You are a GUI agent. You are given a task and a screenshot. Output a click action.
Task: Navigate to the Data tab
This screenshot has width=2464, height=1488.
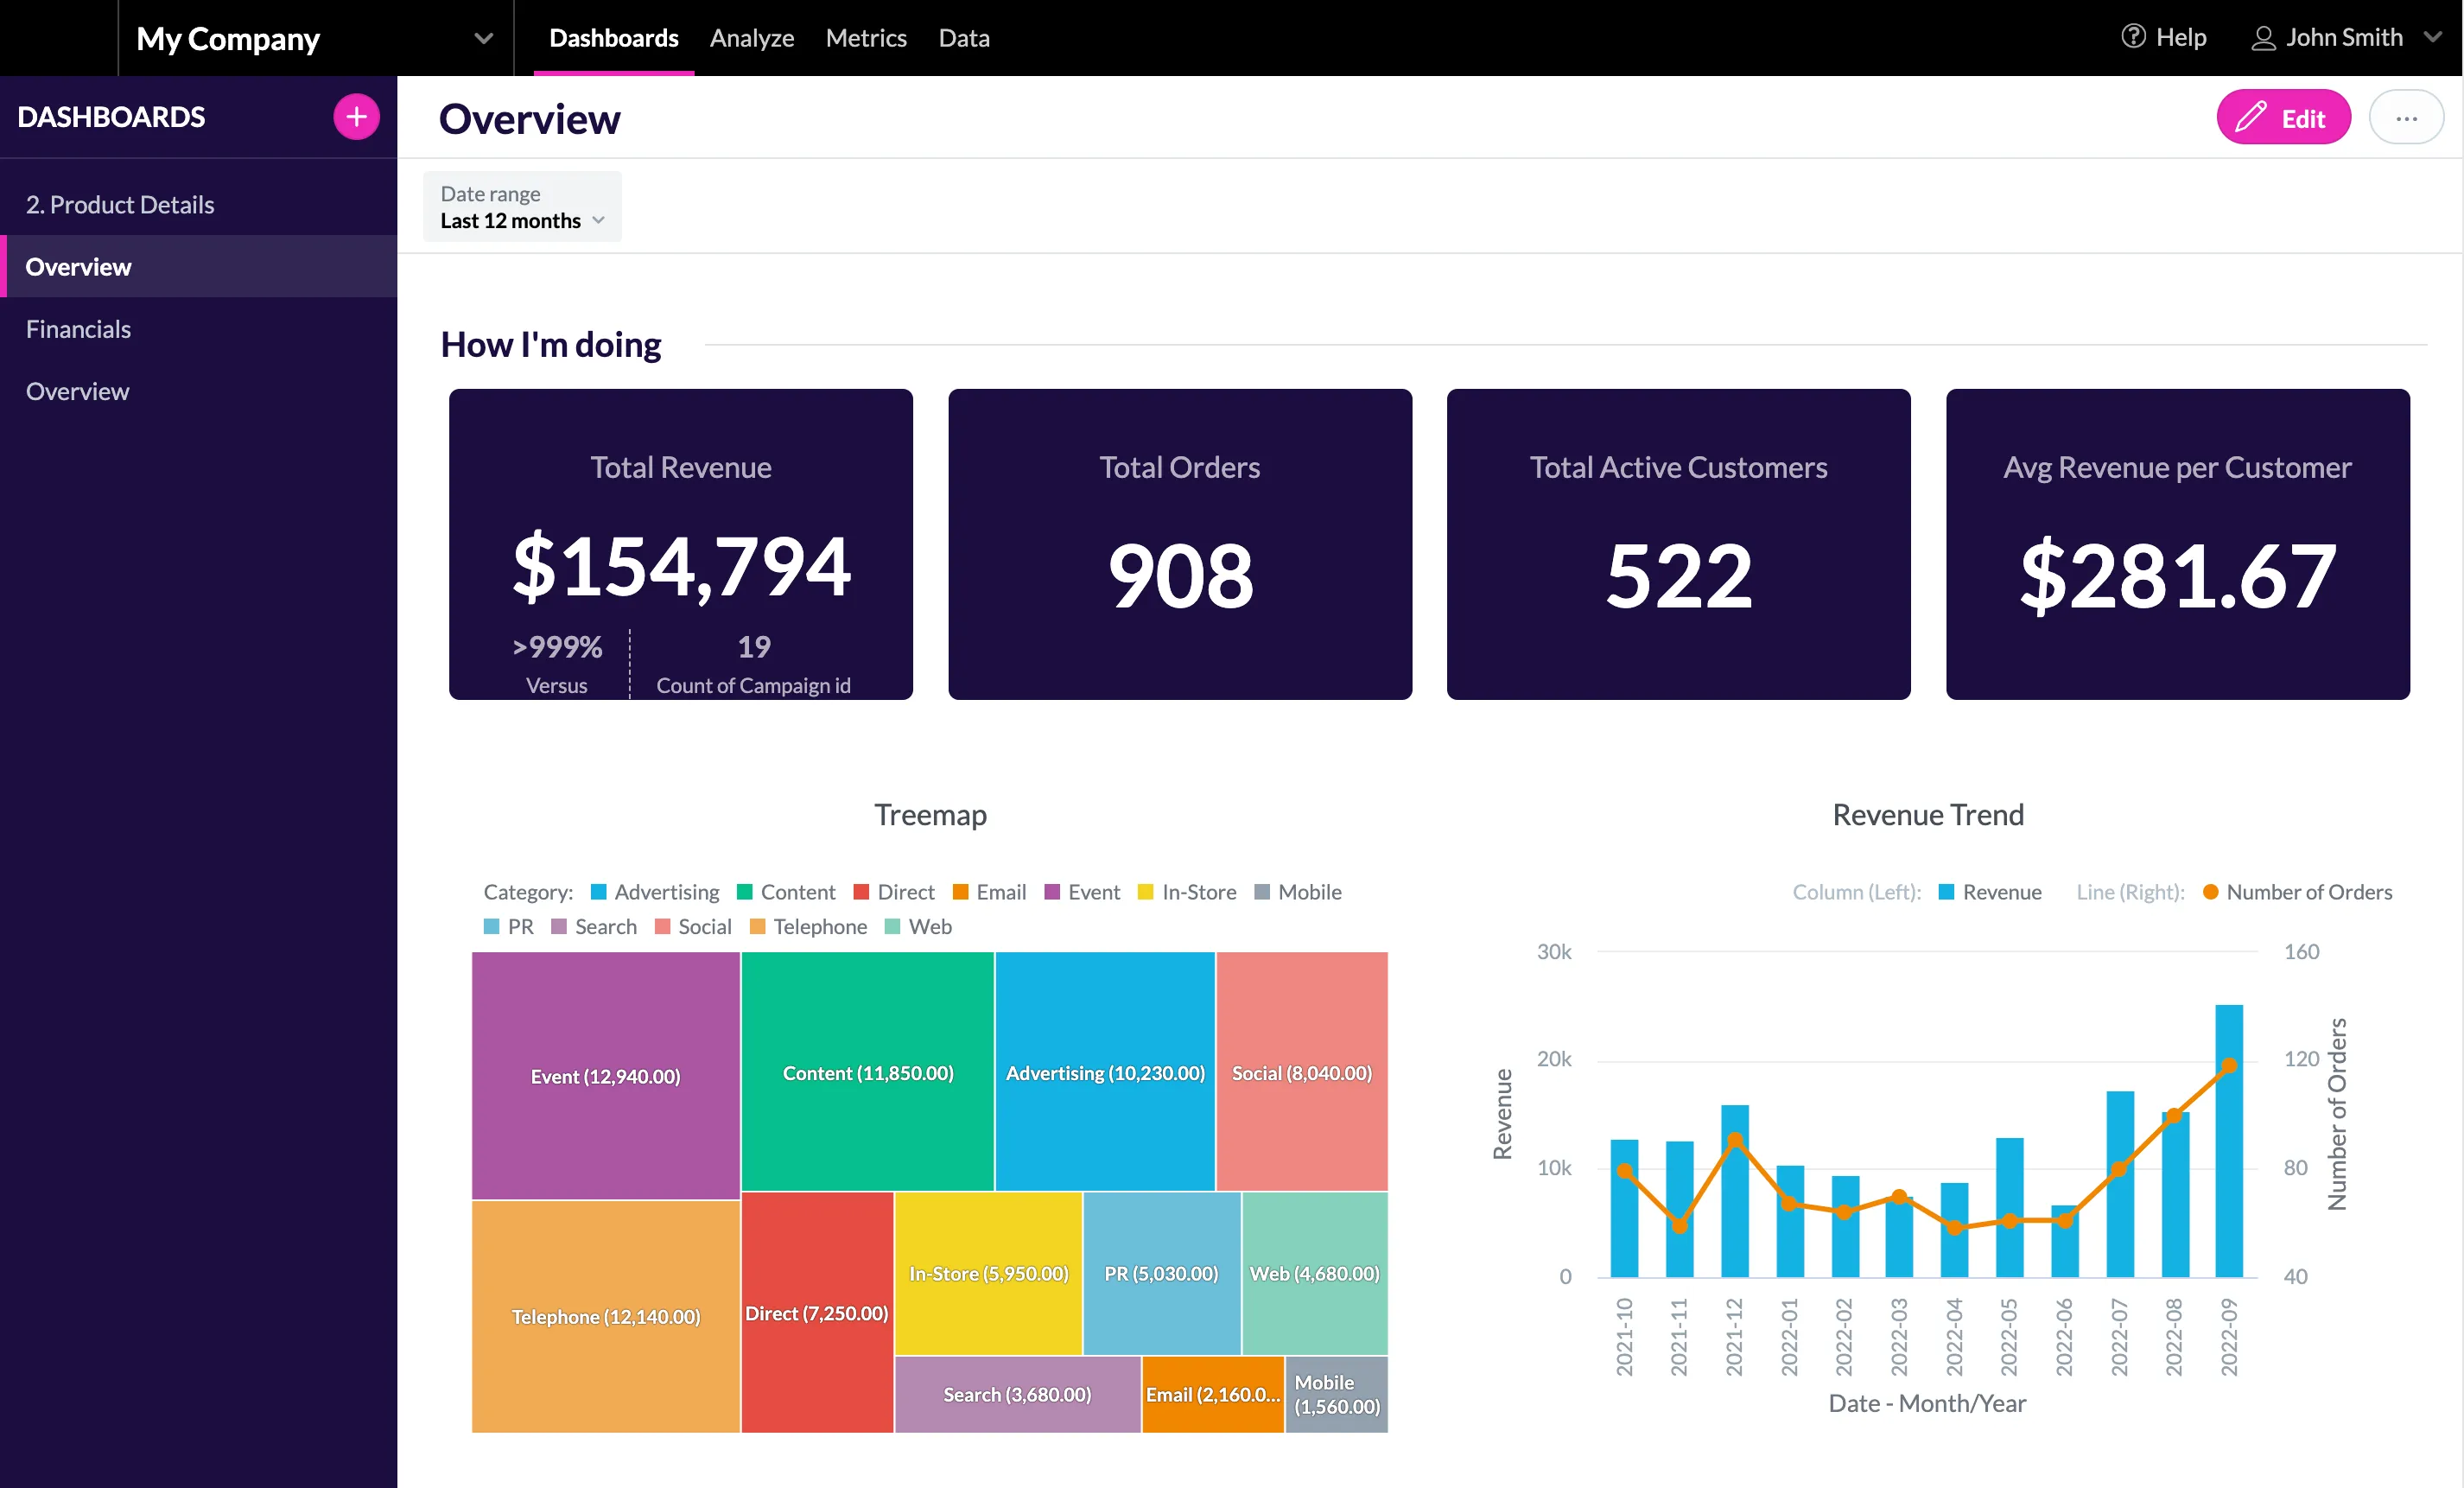click(x=963, y=37)
